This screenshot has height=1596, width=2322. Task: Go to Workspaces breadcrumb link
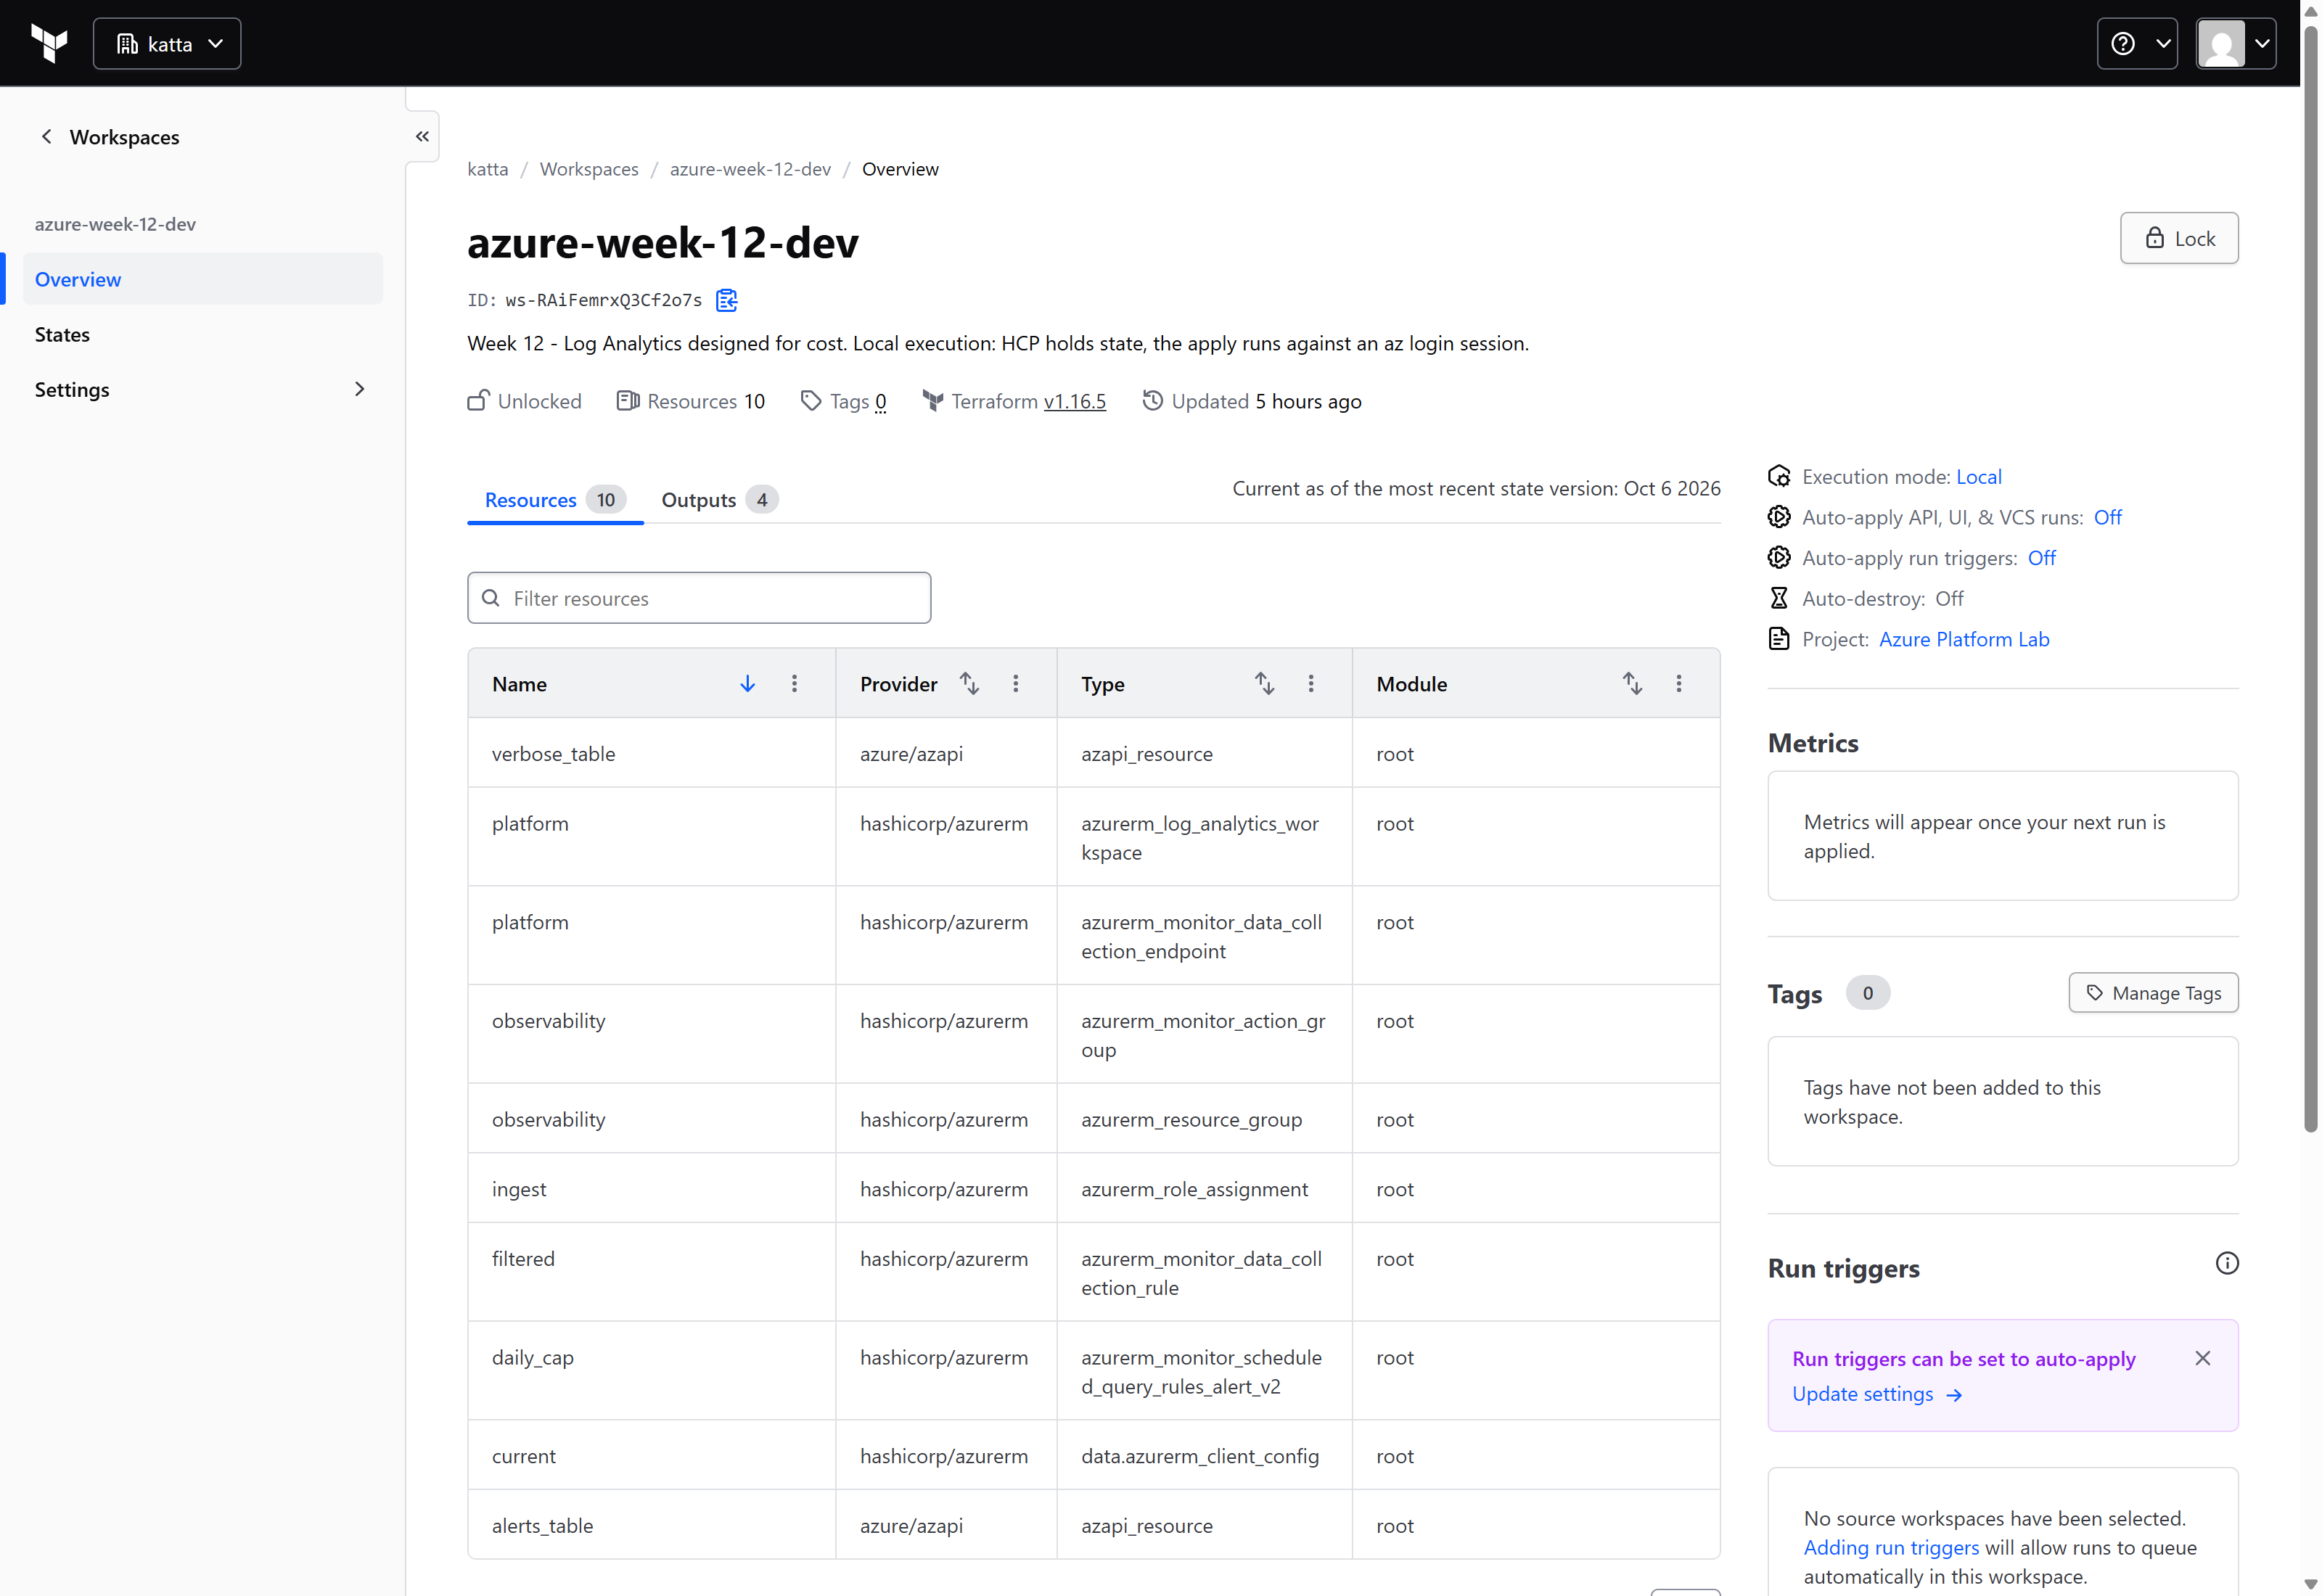click(x=588, y=169)
